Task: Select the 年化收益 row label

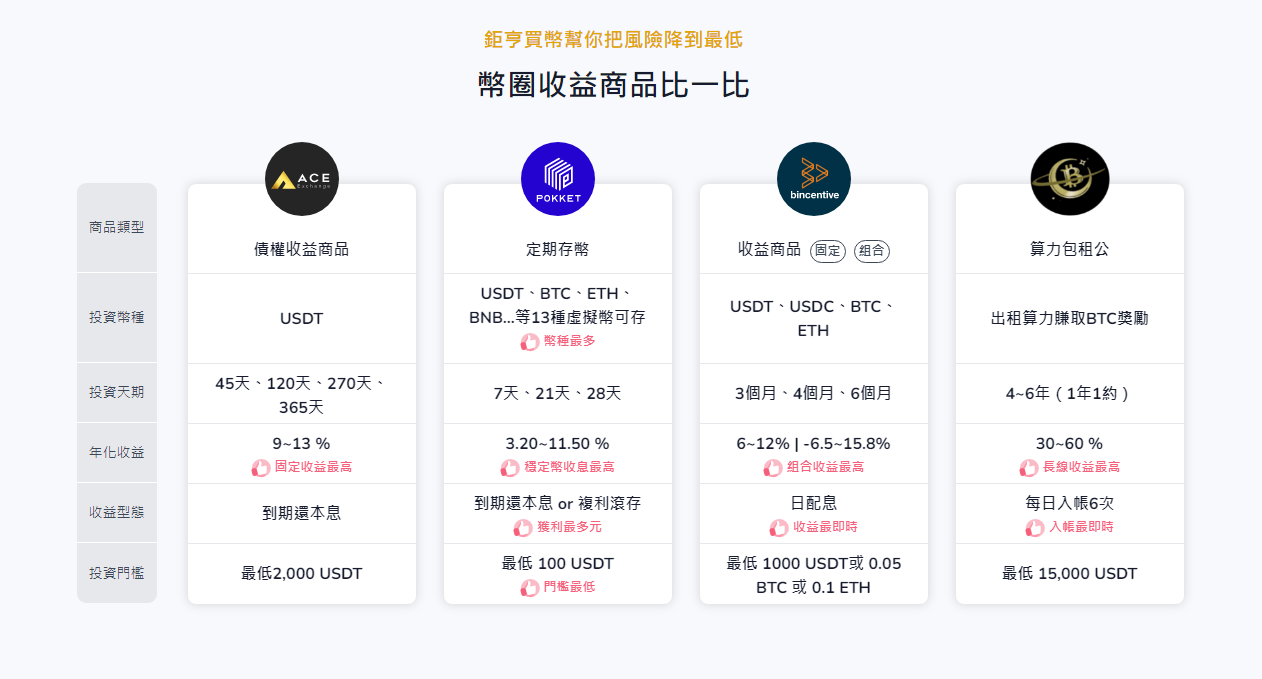Action: 116,452
